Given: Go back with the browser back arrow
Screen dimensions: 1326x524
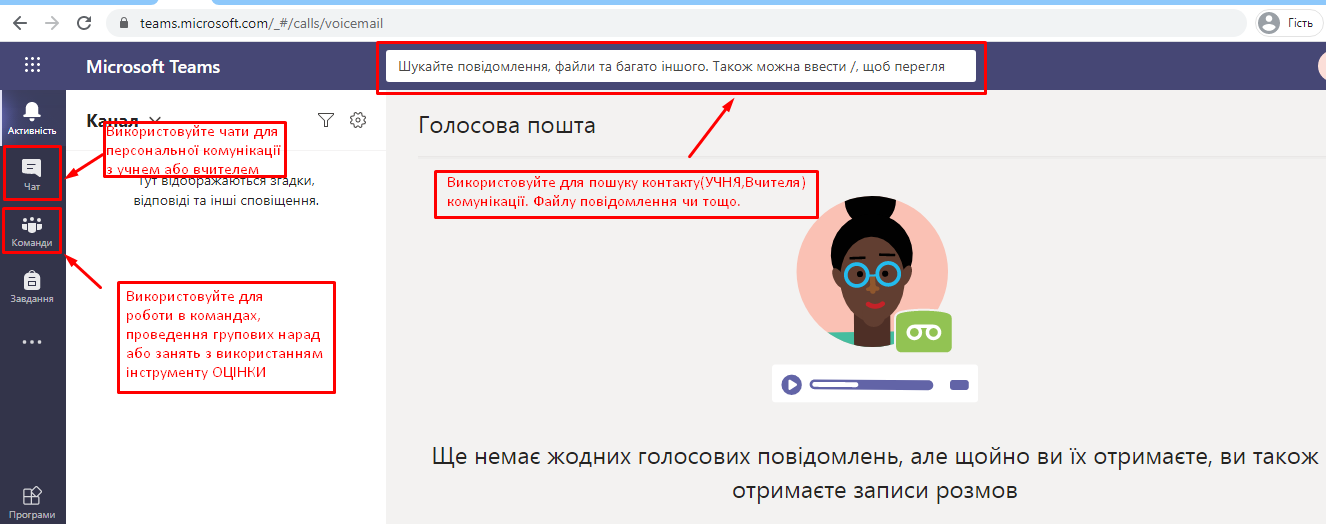Looking at the screenshot, I should tap(20, 22).
